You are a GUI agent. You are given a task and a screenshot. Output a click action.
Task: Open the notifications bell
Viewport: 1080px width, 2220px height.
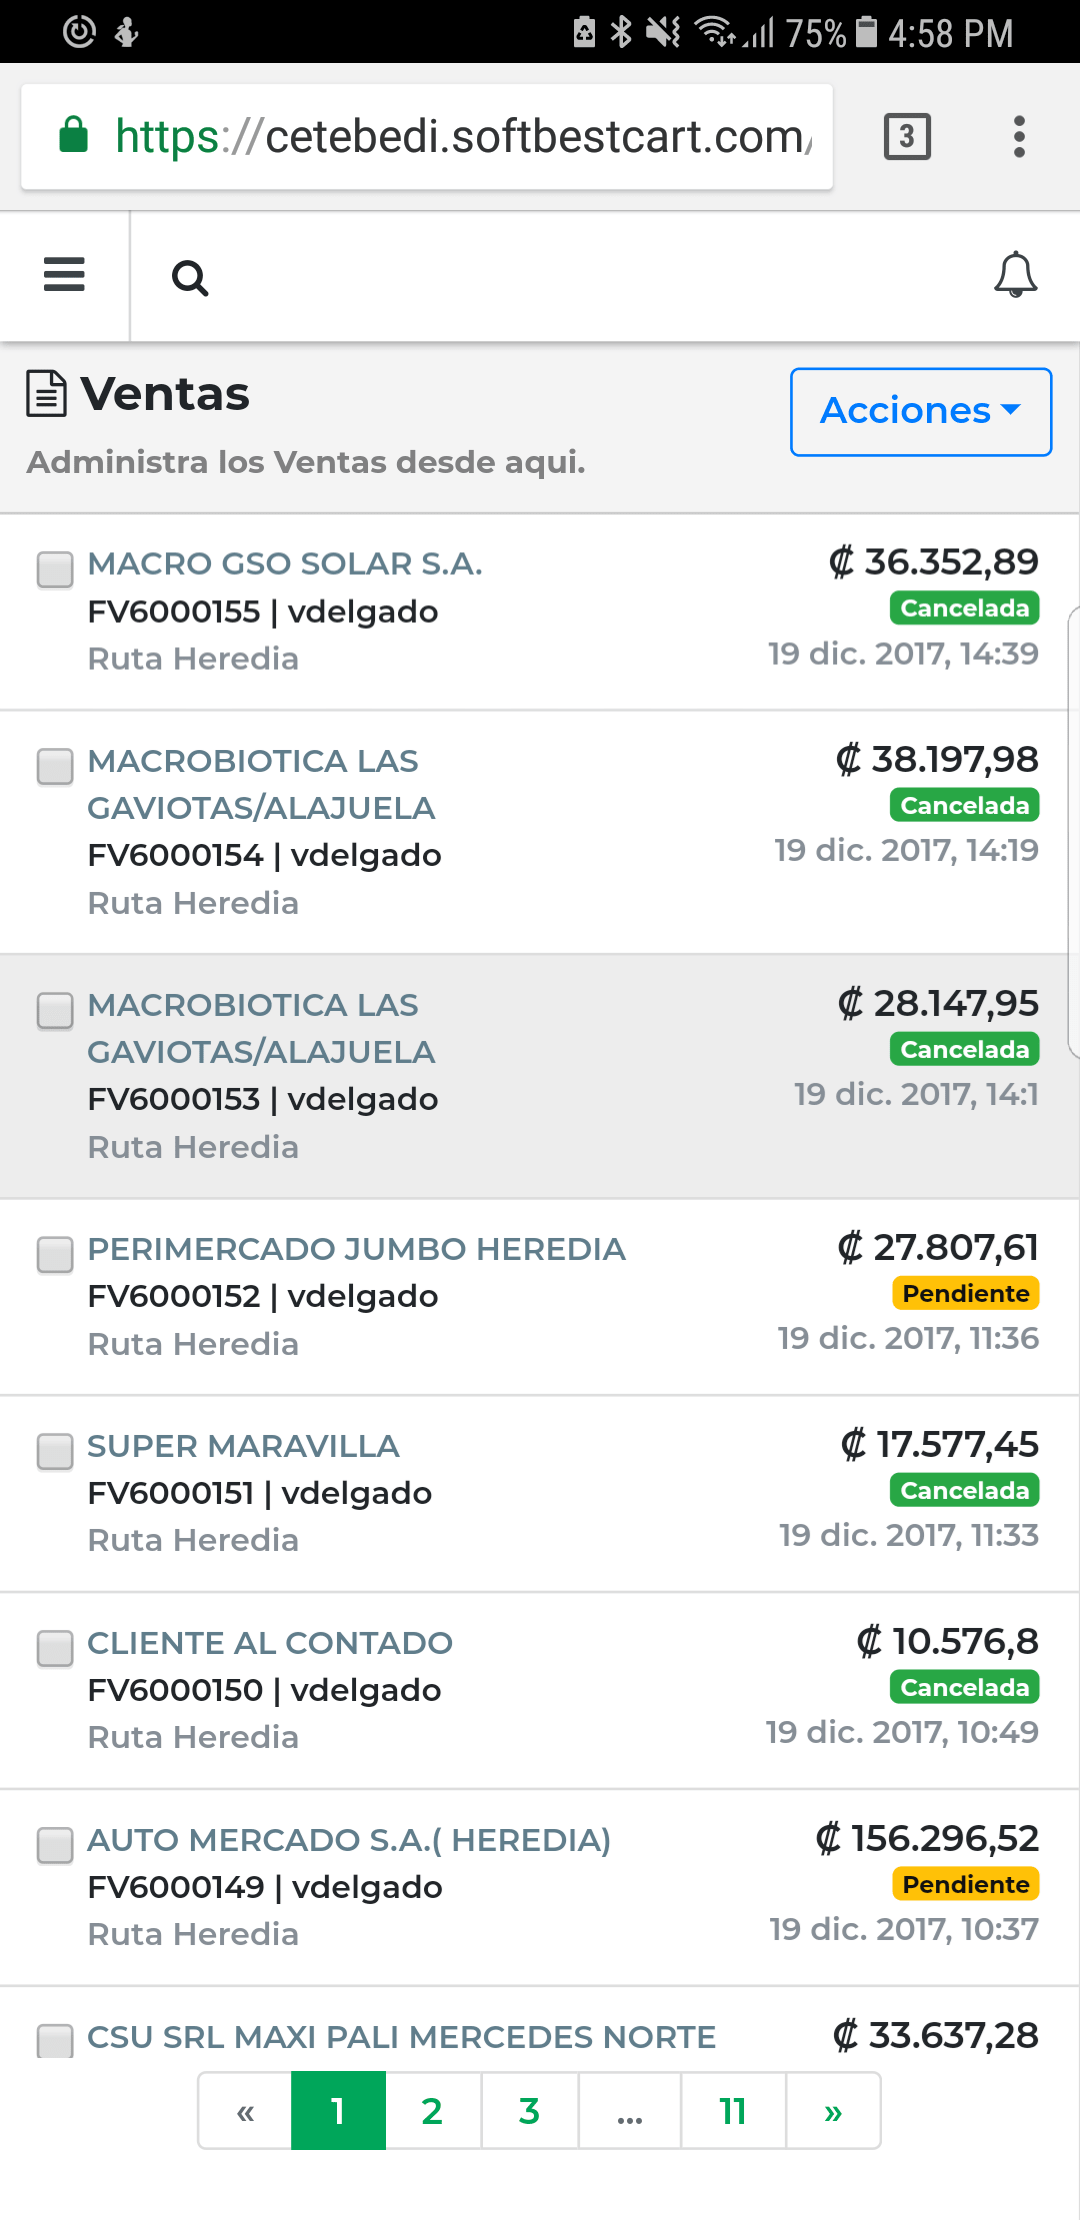click(x=1015, y=275)
